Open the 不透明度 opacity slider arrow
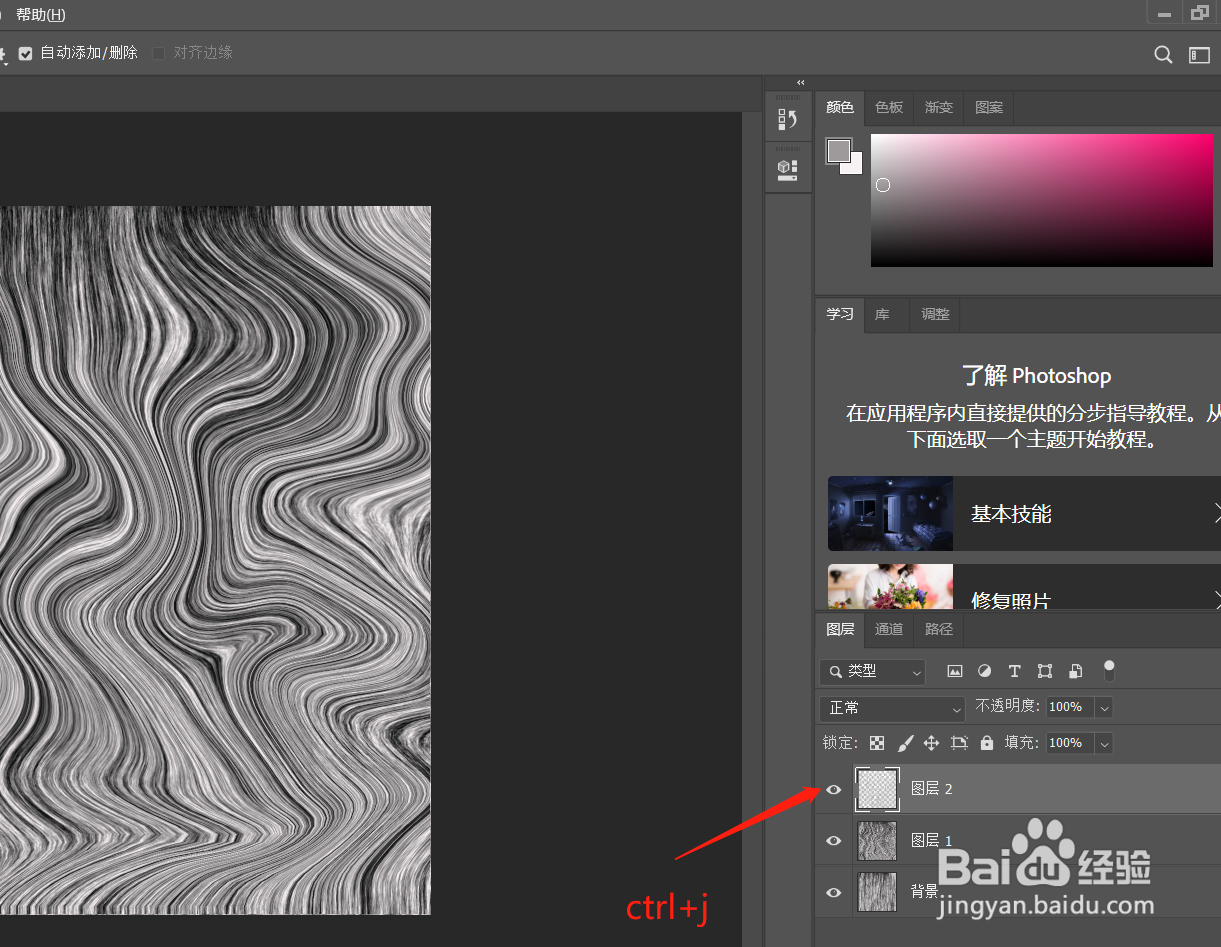 coord(1104,708)
